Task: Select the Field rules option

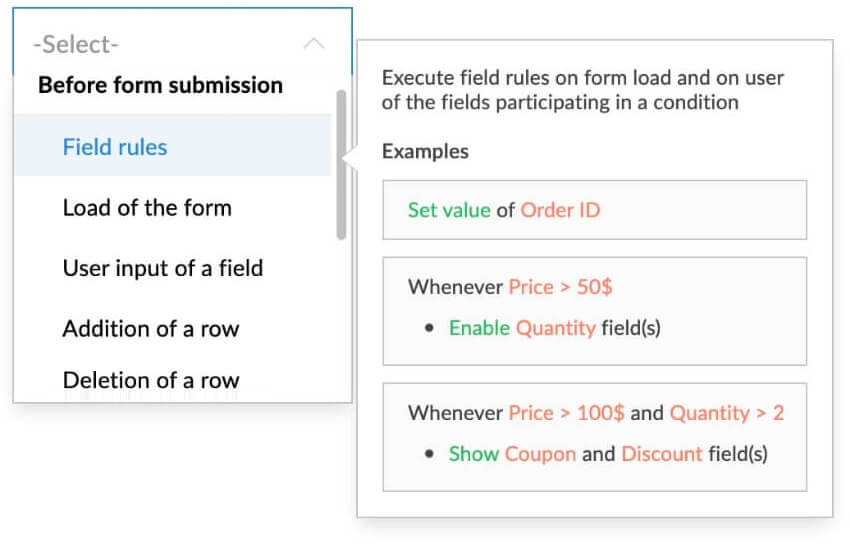Action: (115, 147)
